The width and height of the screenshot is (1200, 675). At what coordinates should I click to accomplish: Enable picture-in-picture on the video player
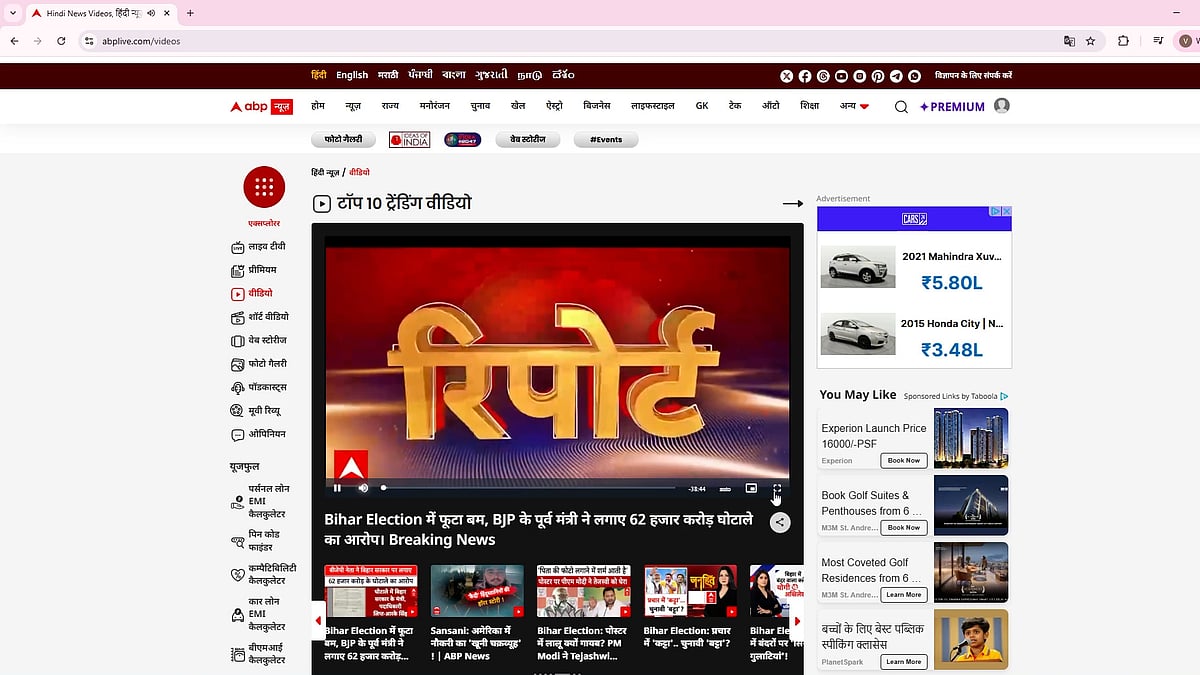(751, 489)
